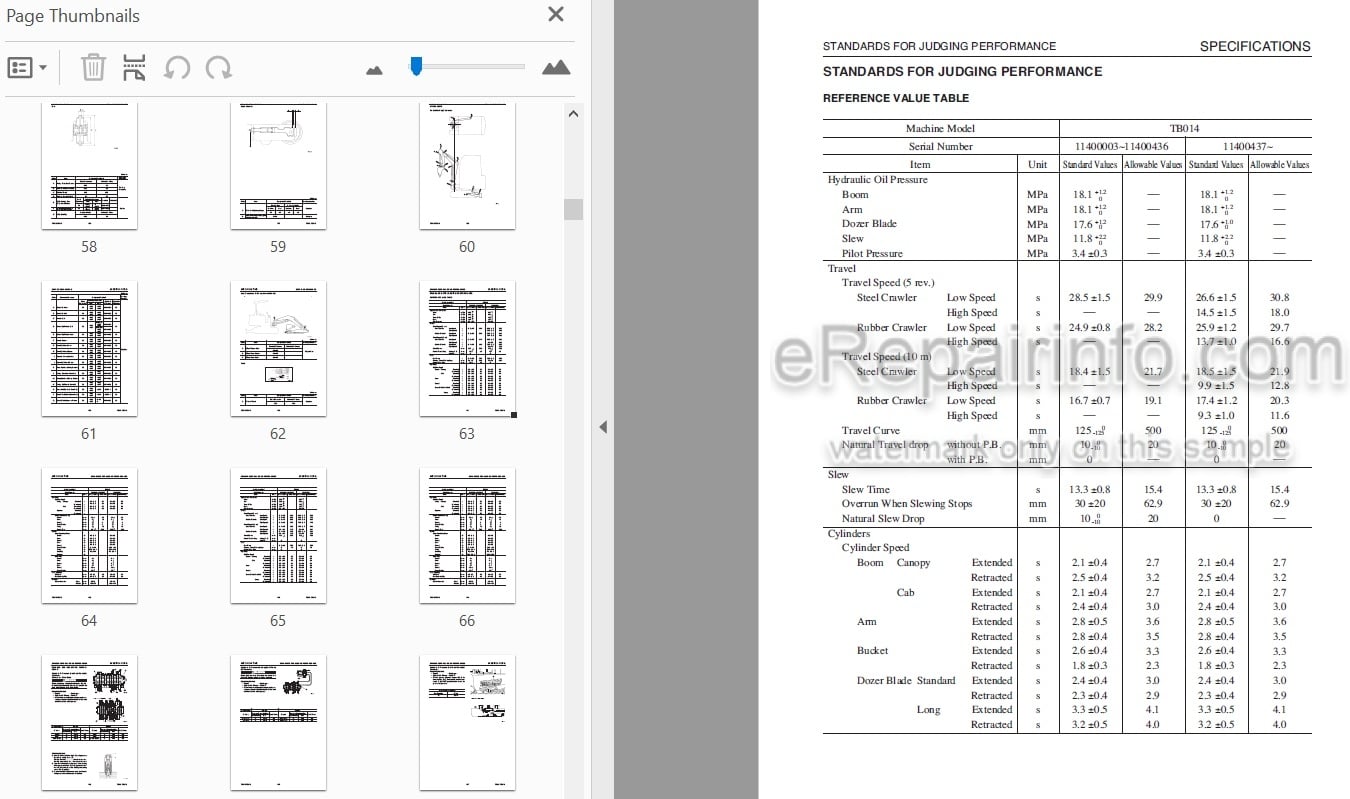Click the "Cab" boom label

click(x=905, y=593)
